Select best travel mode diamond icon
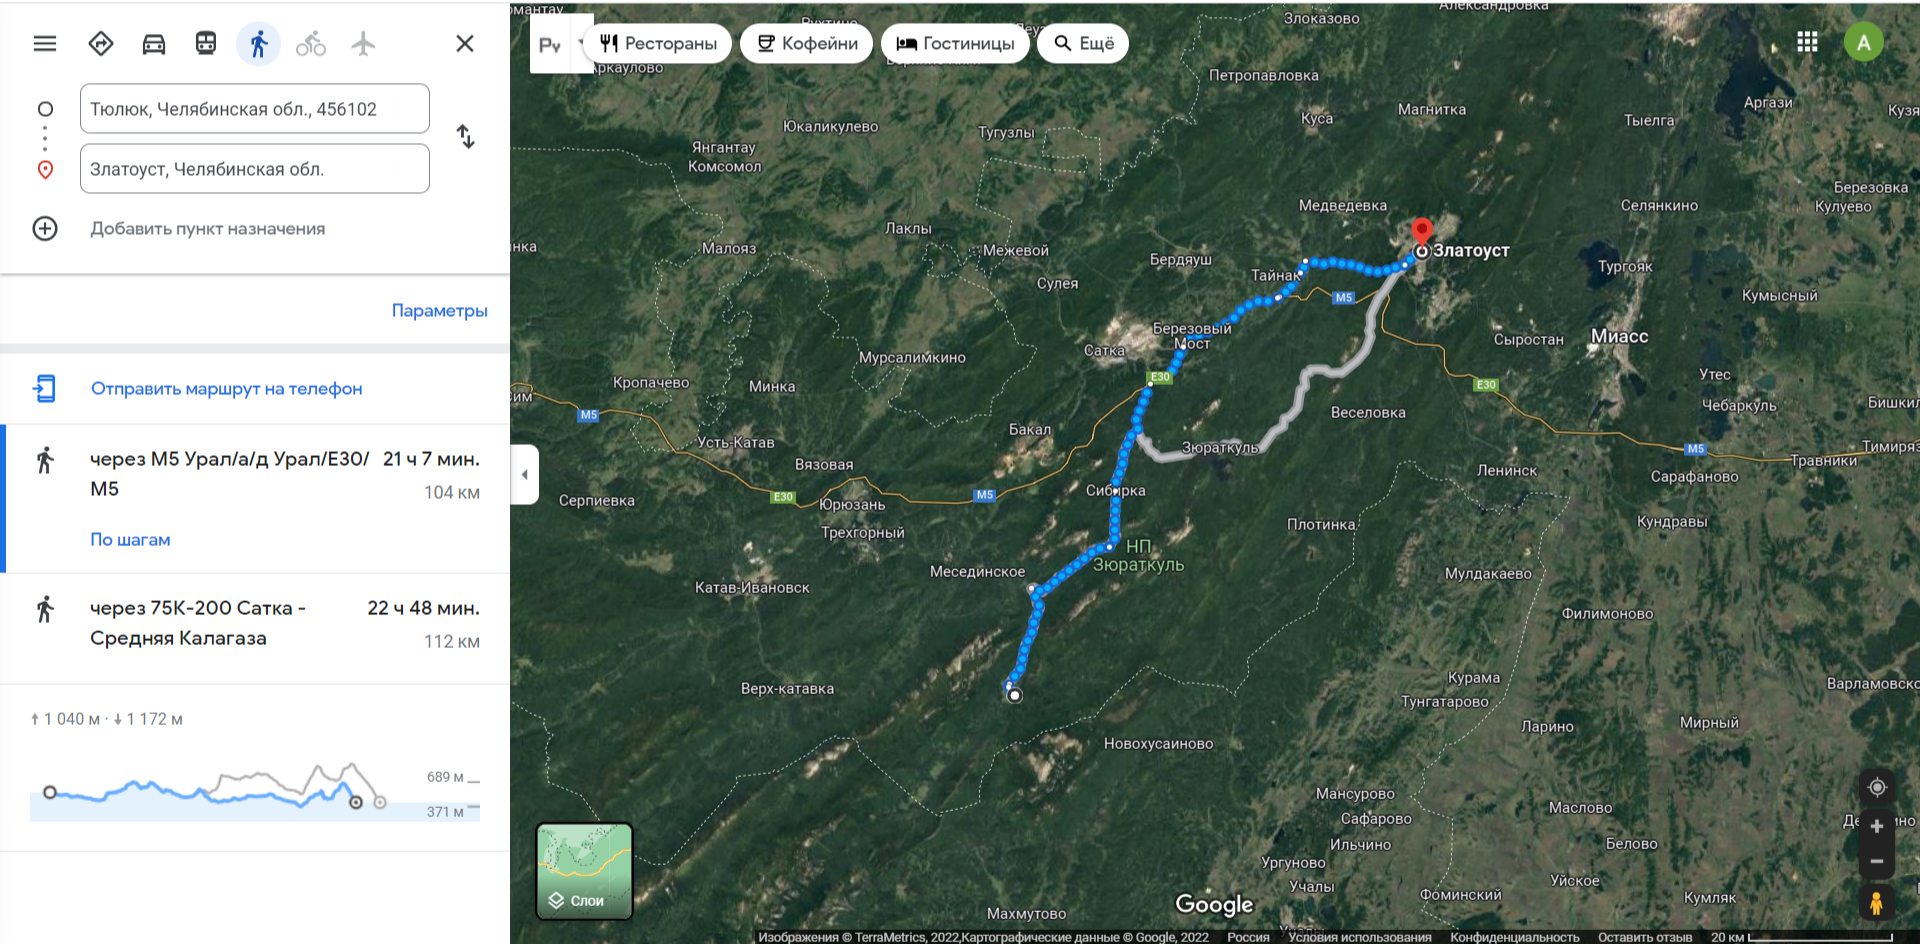This screenshot has height=944, width=1920. point(101,44)
